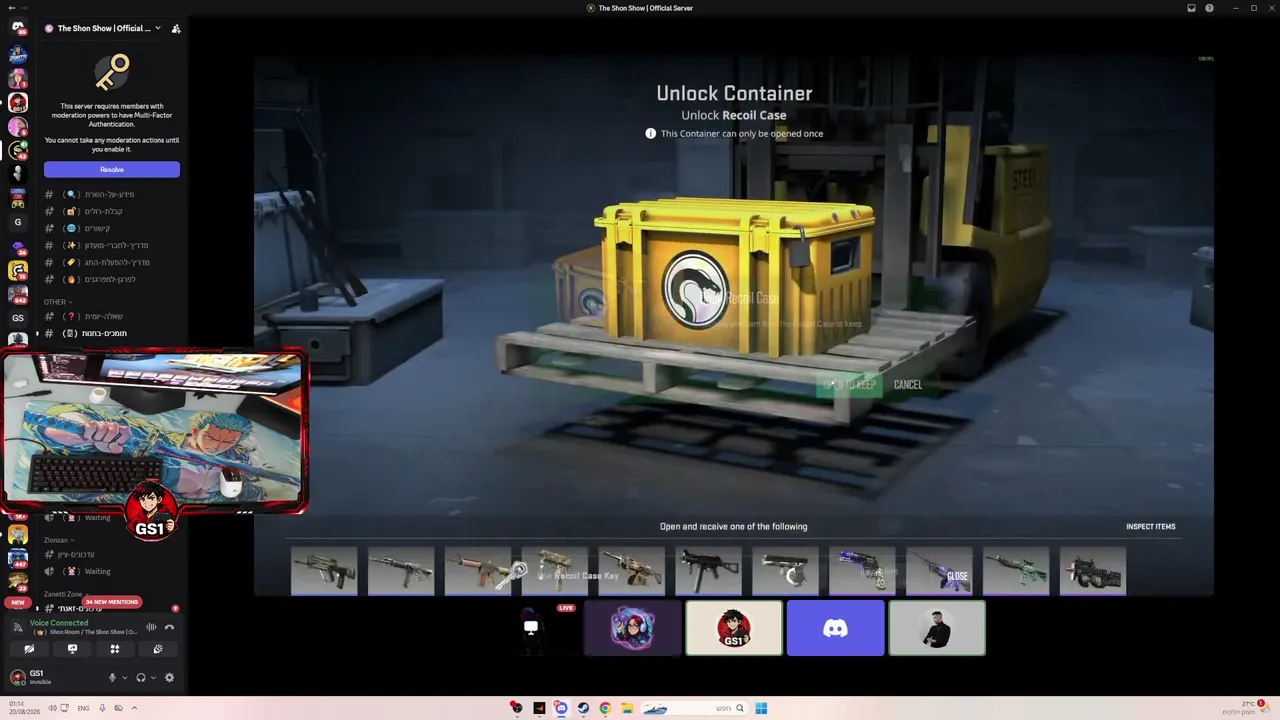
Task: Open the Gaming Zone server icon
Action: click(x=17, y=198)
